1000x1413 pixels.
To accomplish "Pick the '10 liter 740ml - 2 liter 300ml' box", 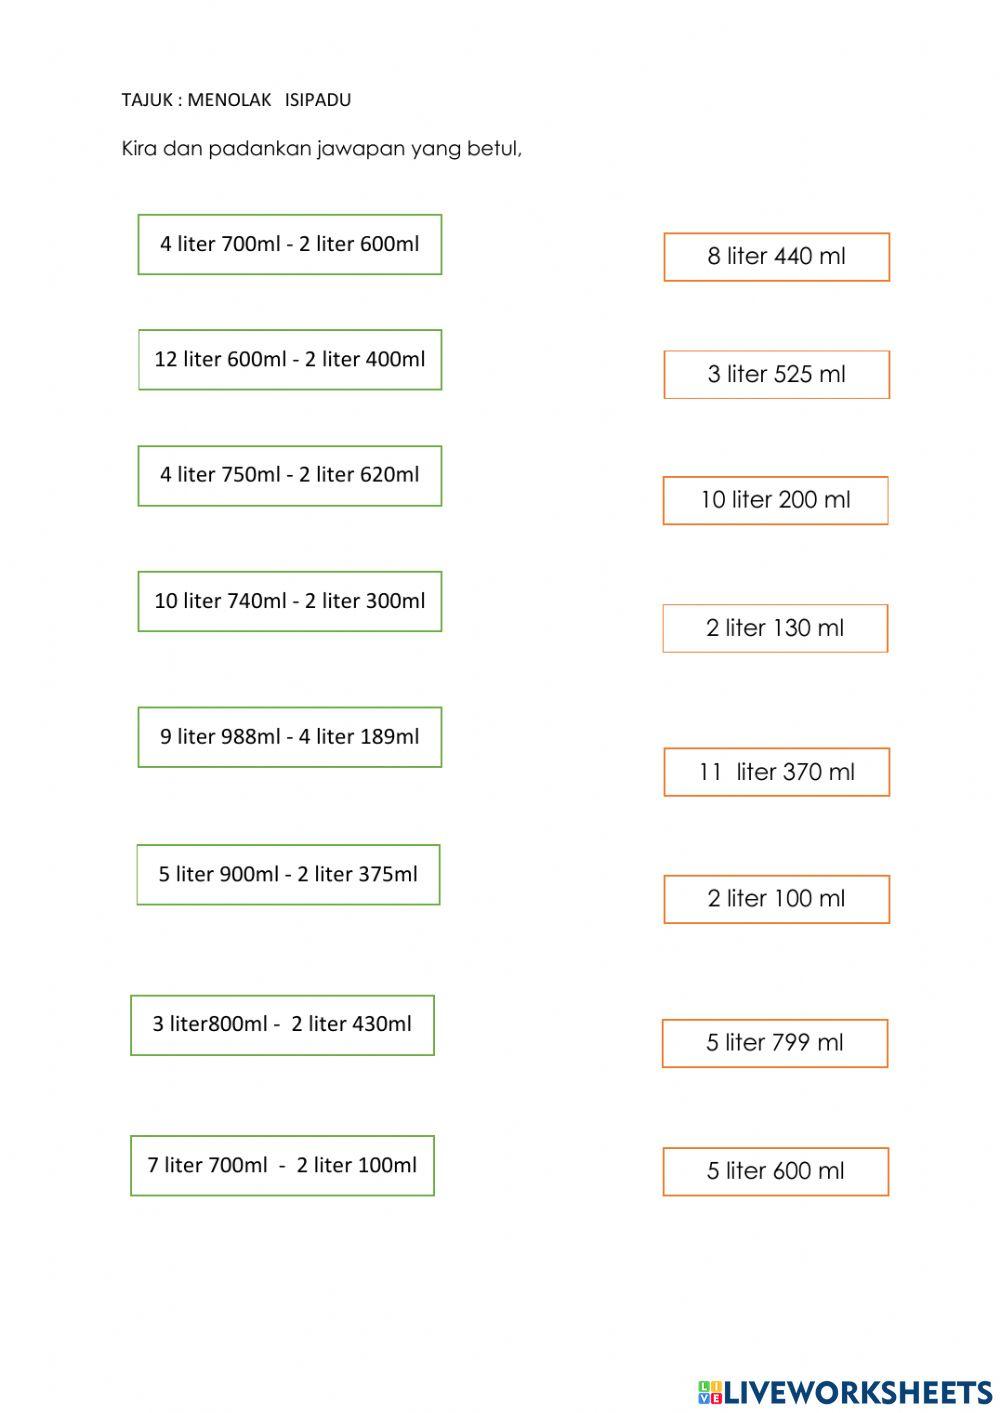I will (290, 602).
